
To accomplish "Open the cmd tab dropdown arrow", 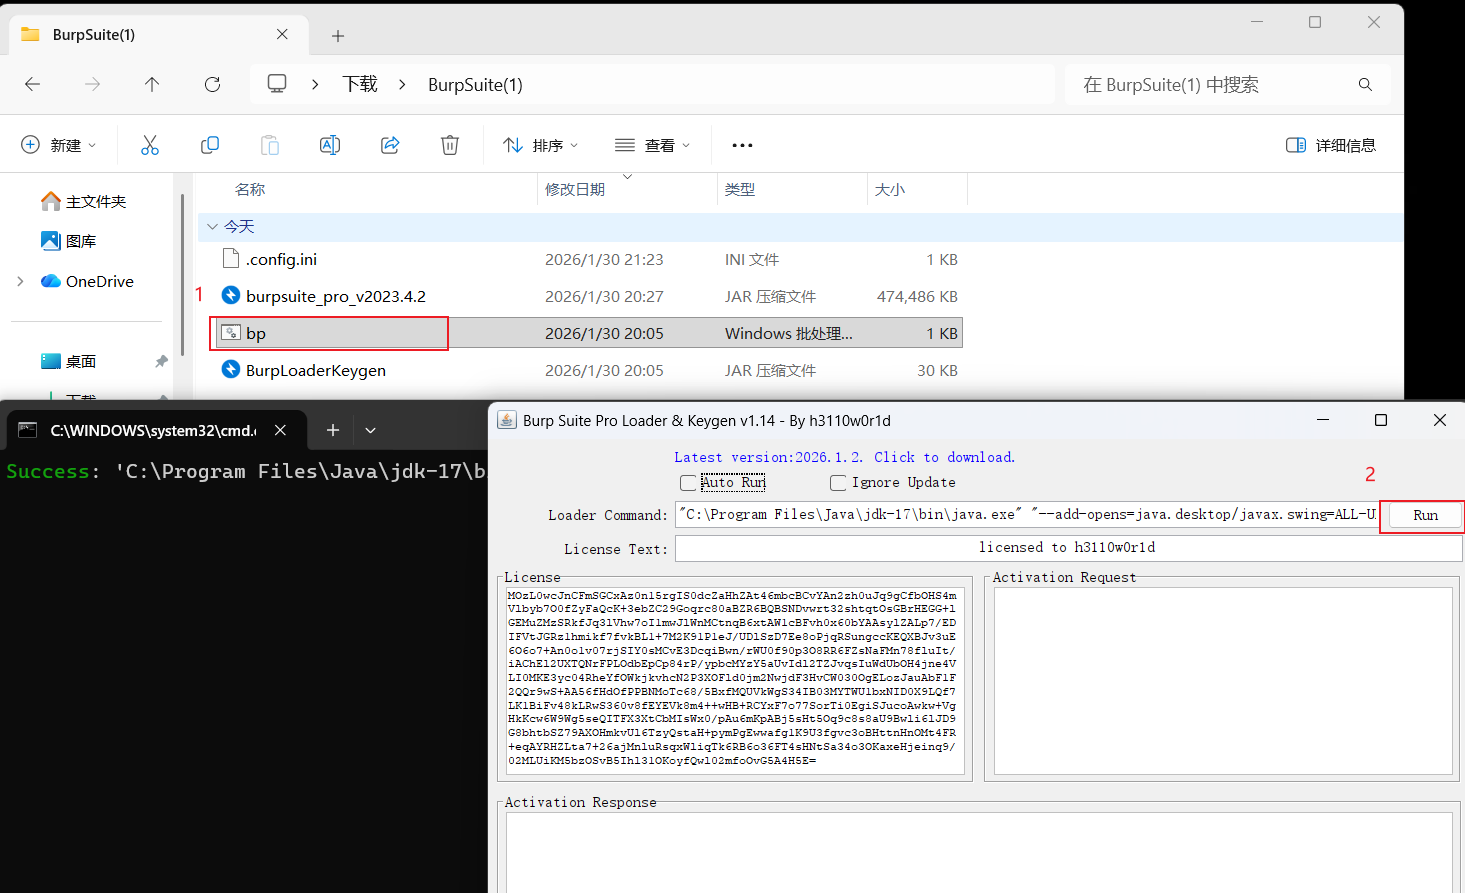I will pos(370,430).
